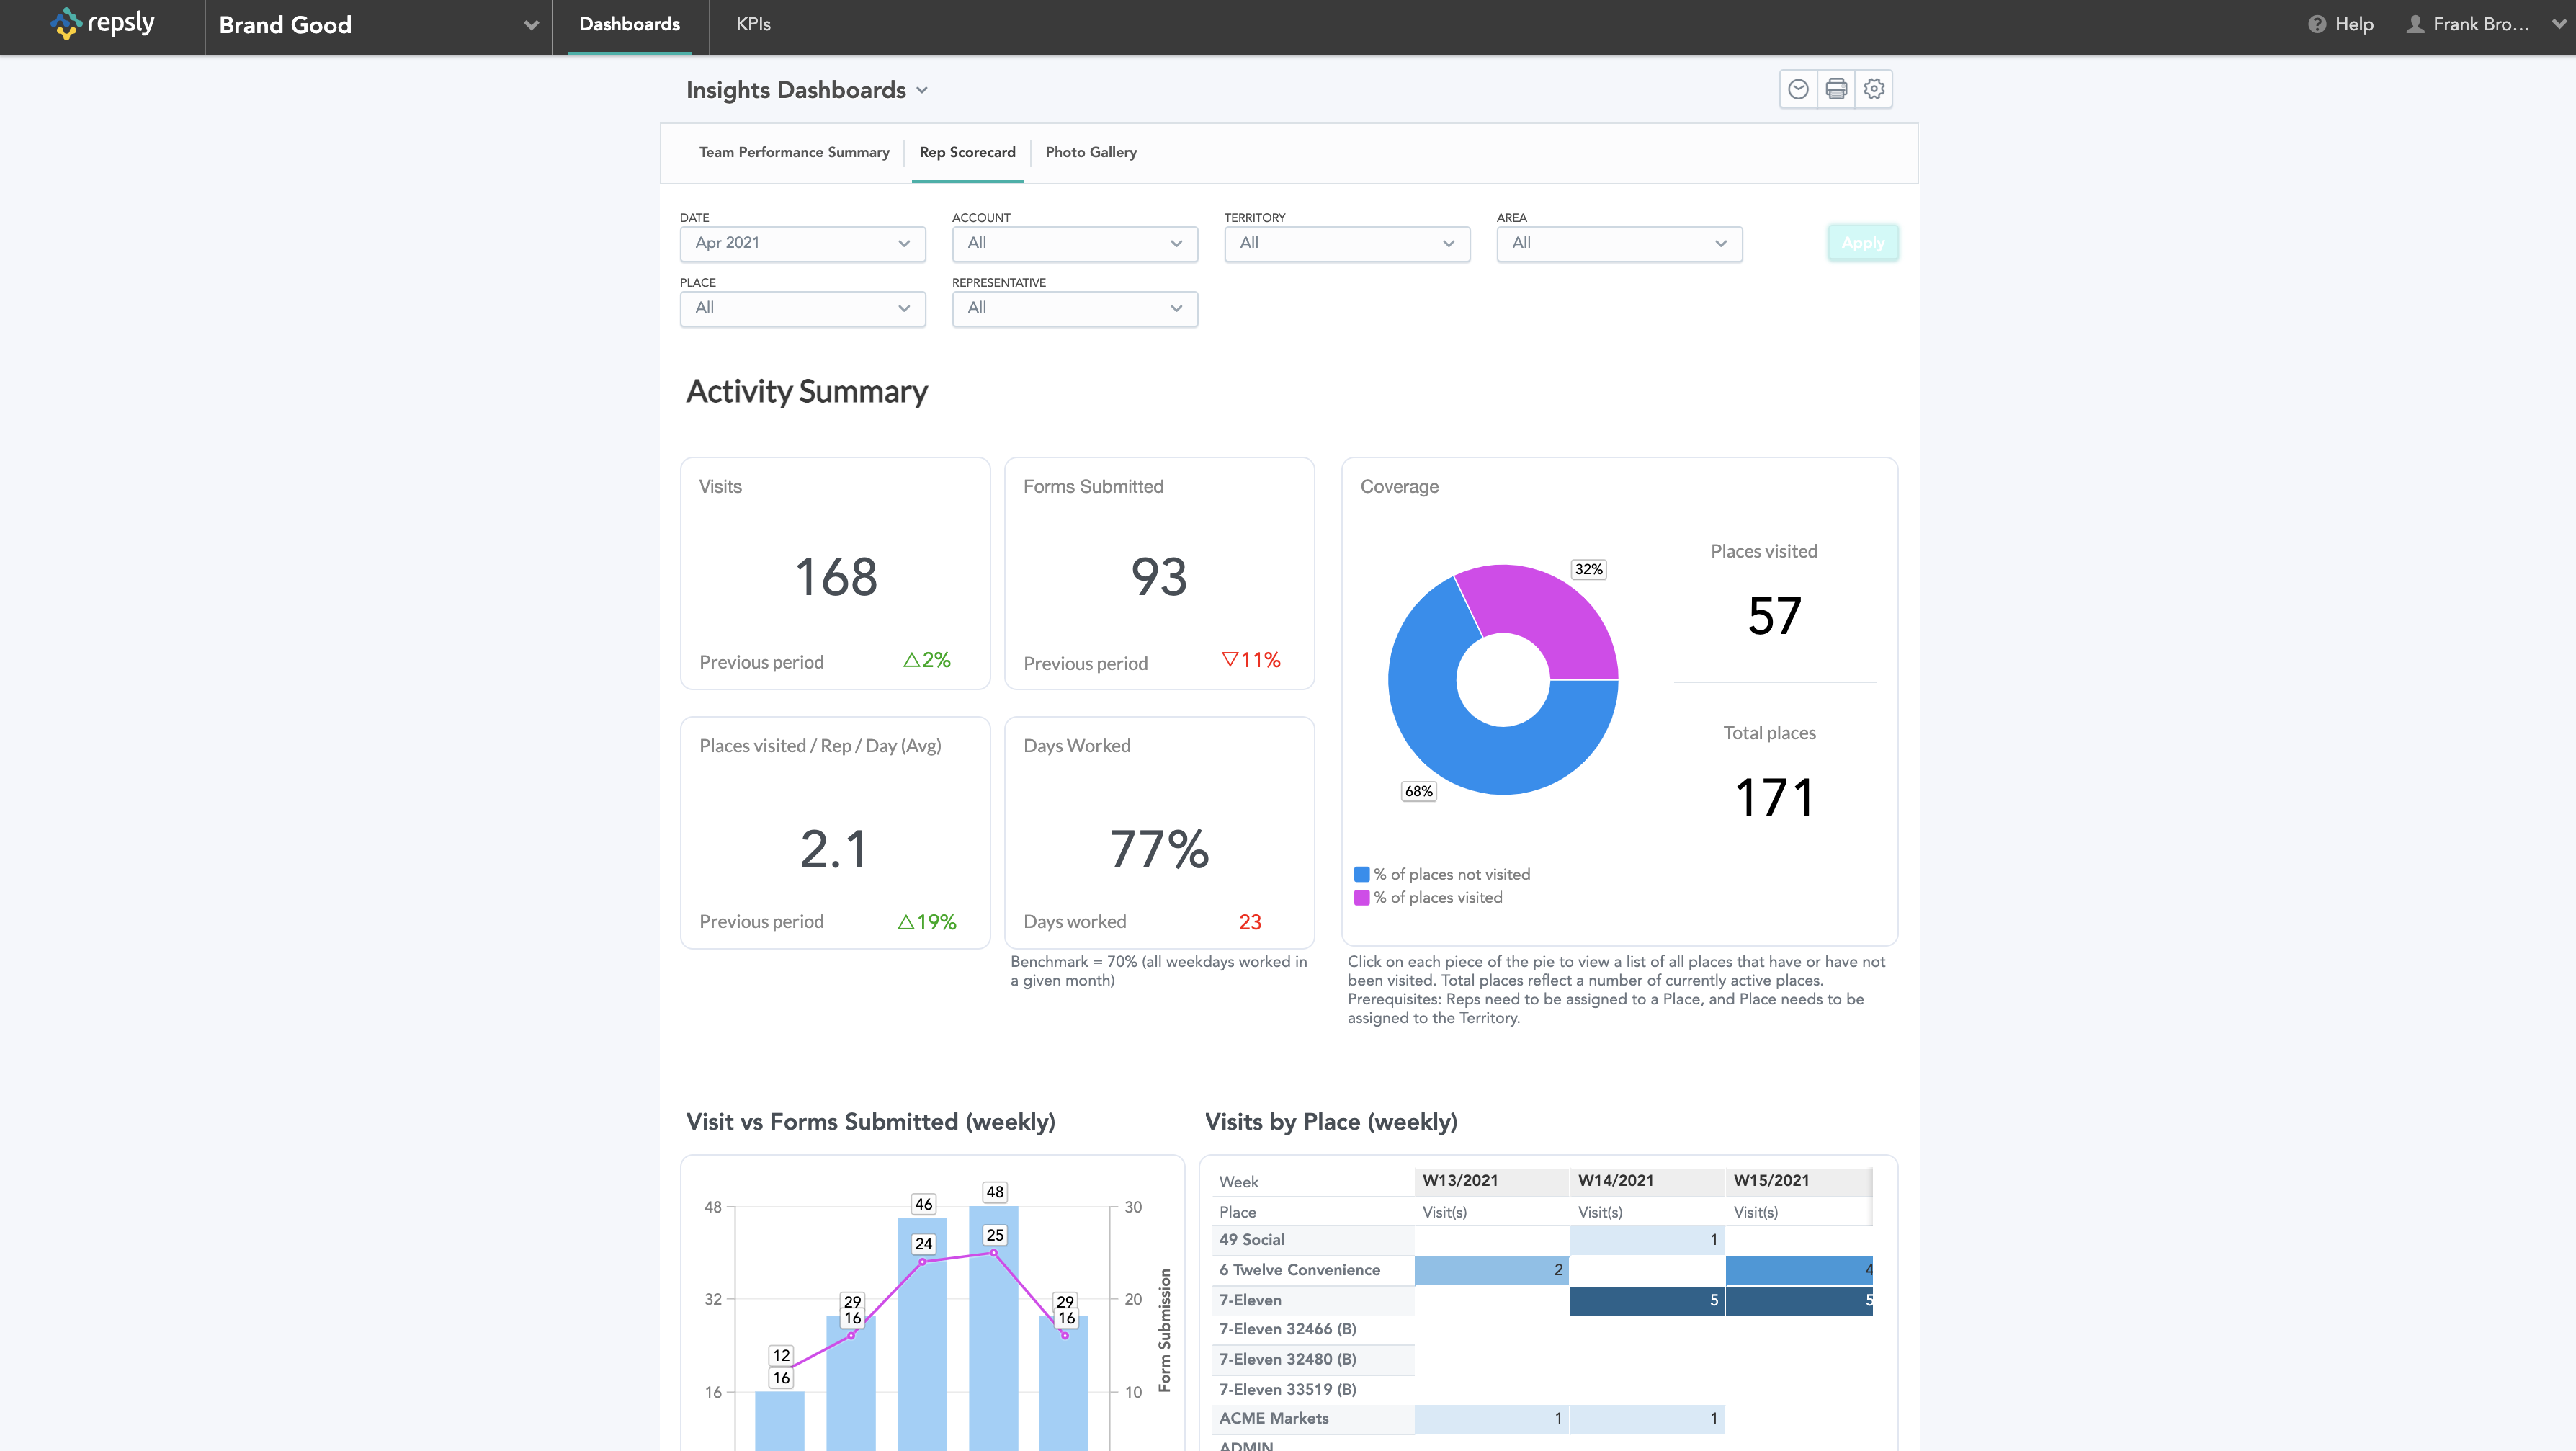Switch to Team Performance Summary tab
The image size is (2576, 1451).
793,152
